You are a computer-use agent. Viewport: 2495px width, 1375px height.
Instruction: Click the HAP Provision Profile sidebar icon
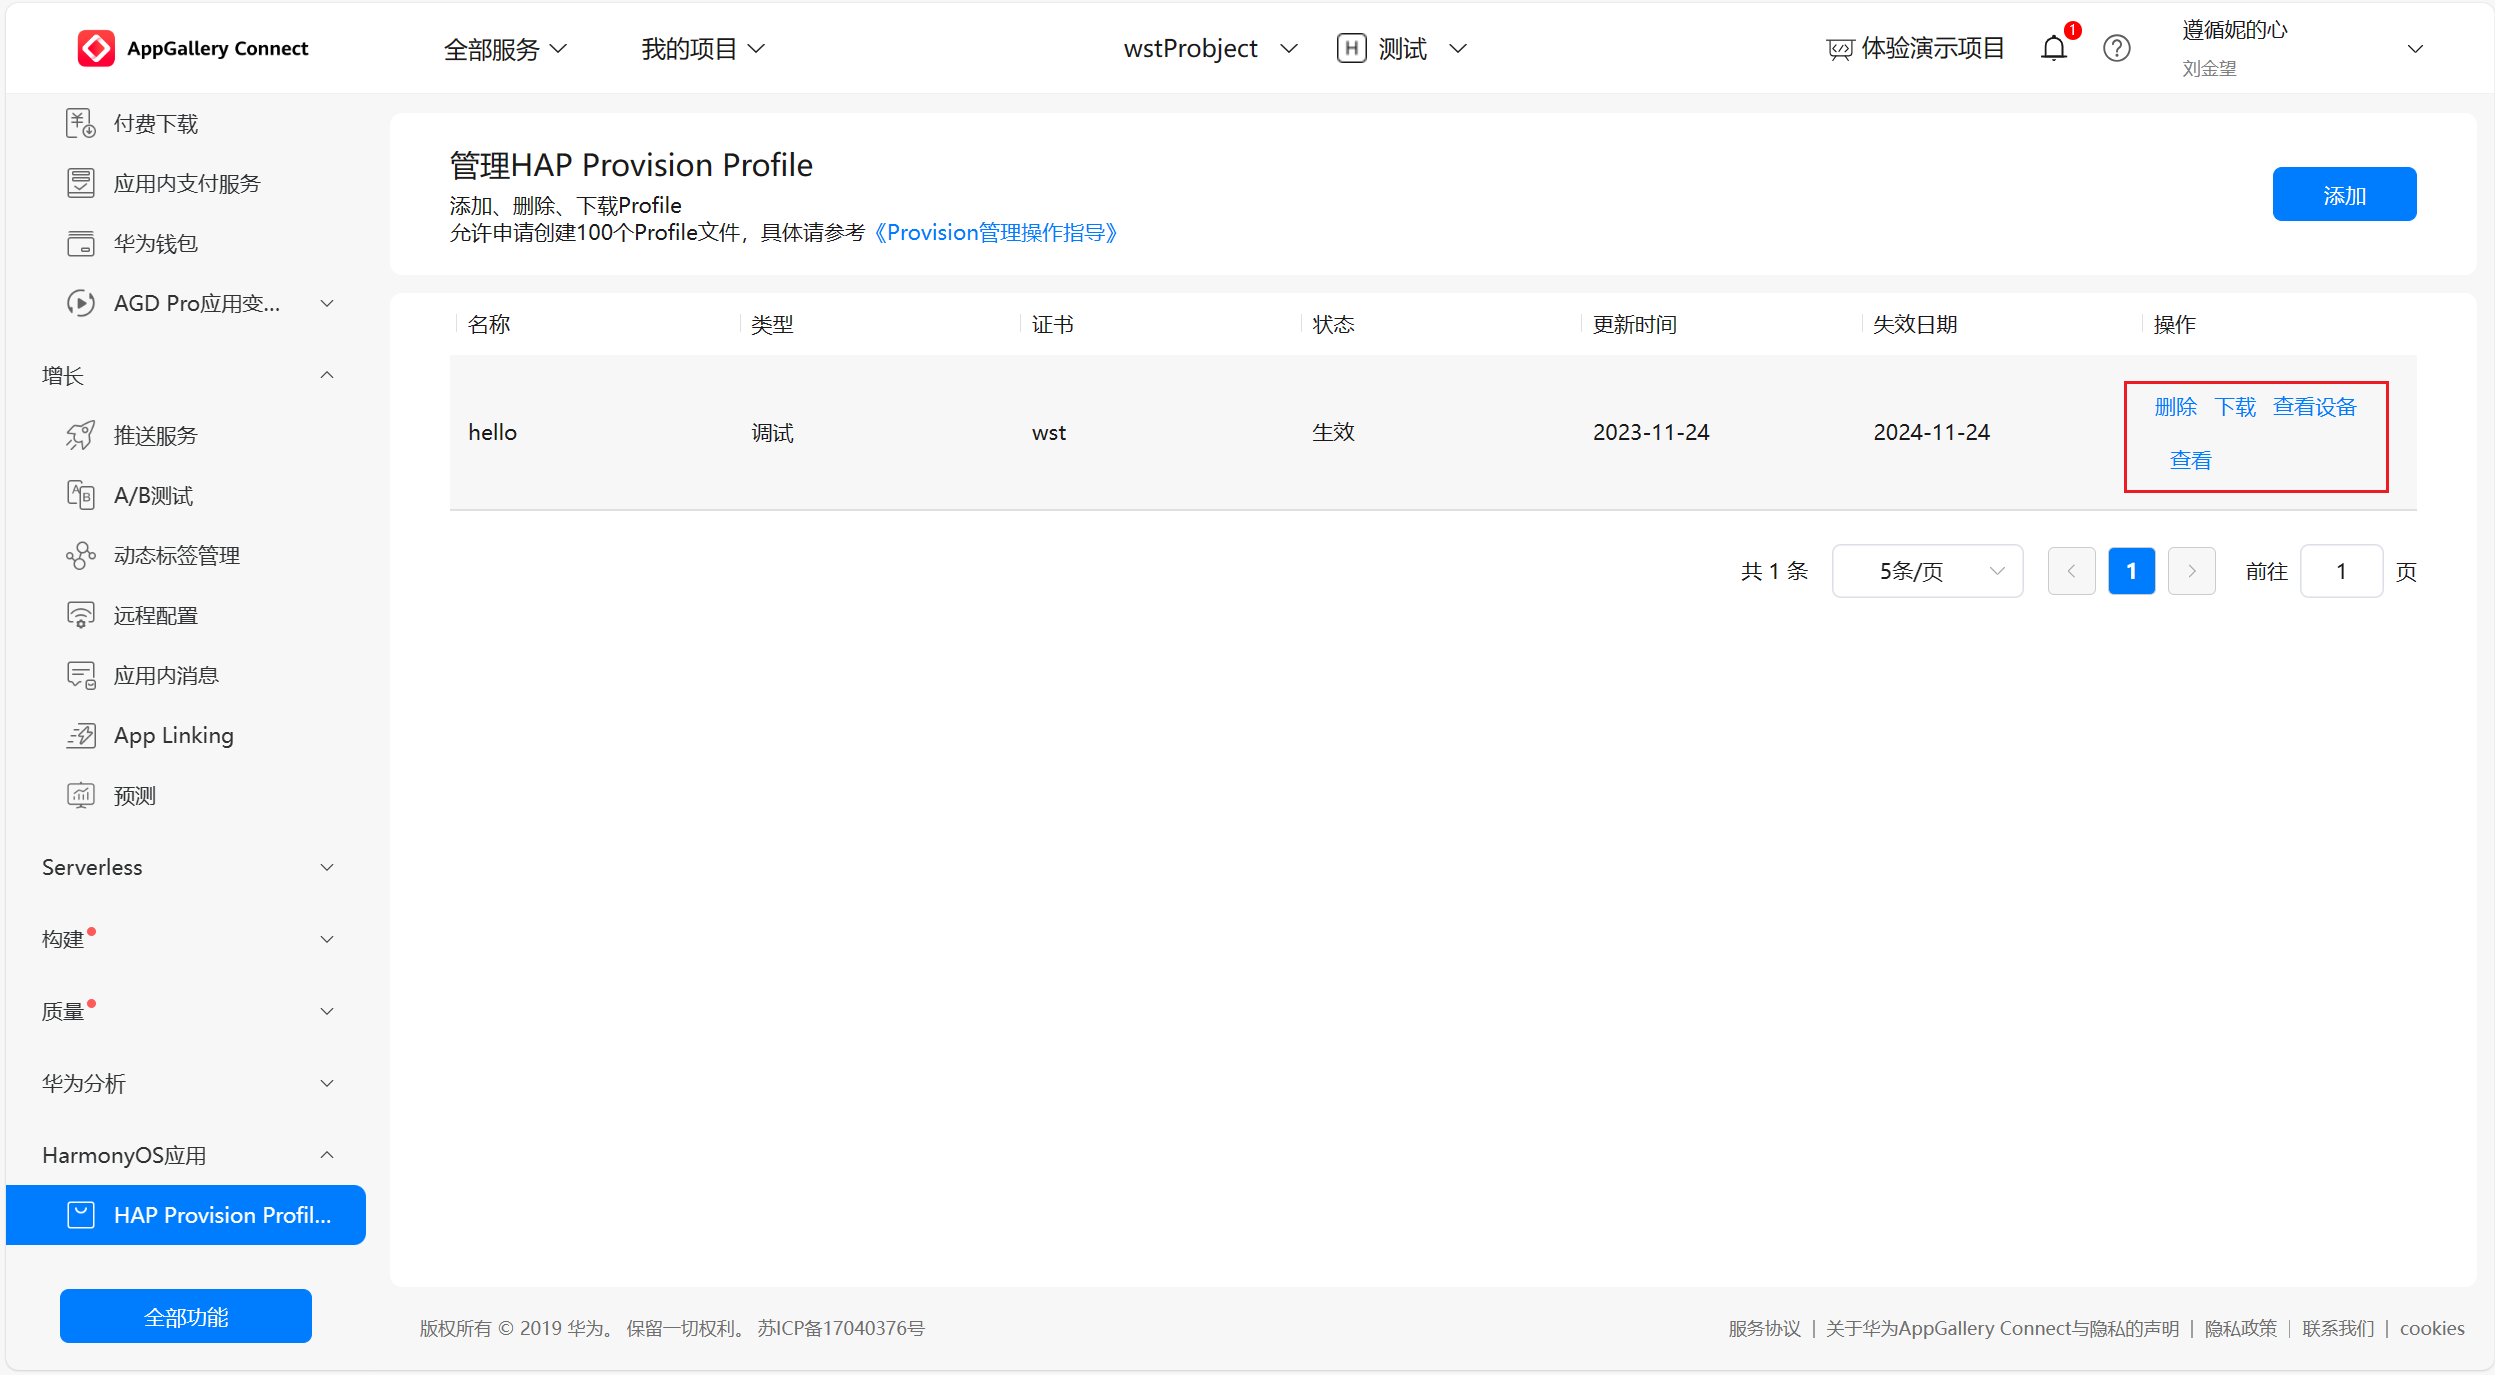81,1215
